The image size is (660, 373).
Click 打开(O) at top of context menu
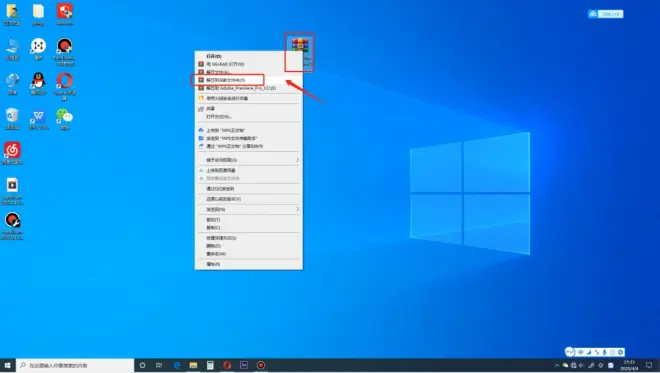pos(248,56)
